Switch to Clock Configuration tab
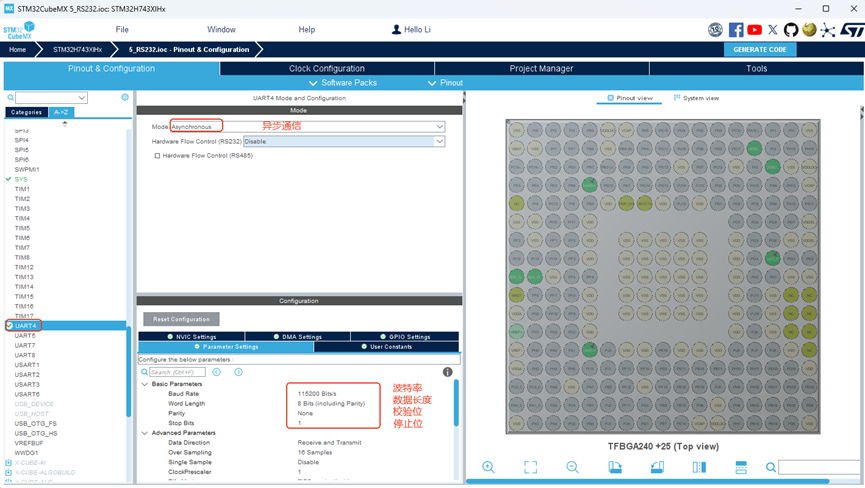 [x=327, y=68]
